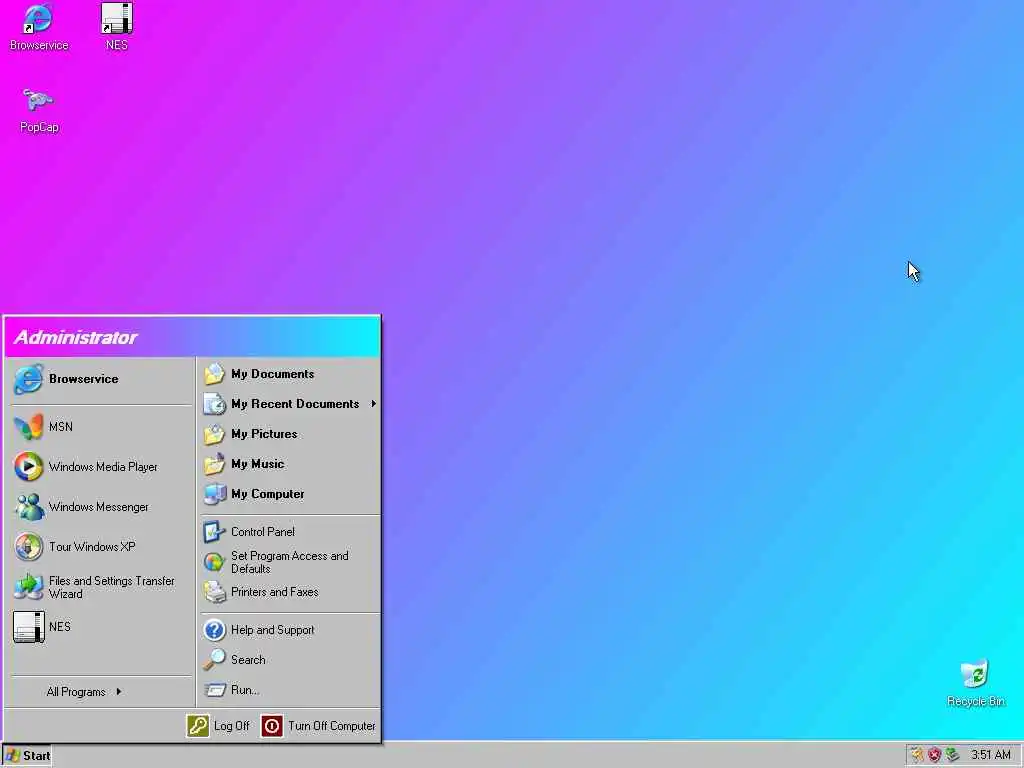
Task: Click the My Music folder icon
Action: [x=214, y=464]
